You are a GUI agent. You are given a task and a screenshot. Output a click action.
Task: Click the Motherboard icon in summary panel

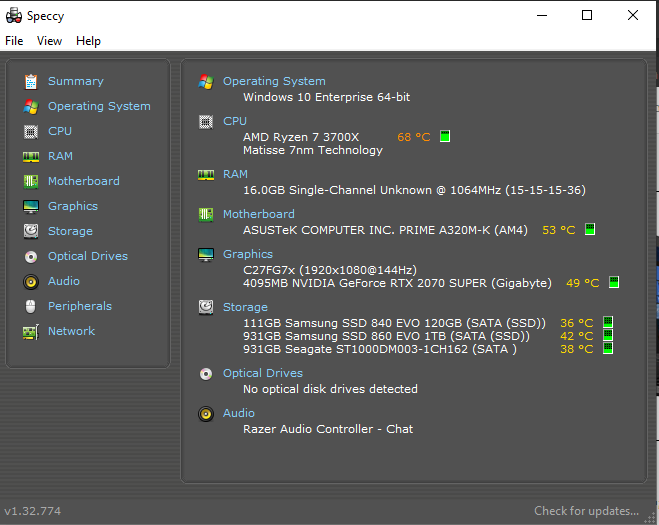pyautogui.click(x=206, y=215)
